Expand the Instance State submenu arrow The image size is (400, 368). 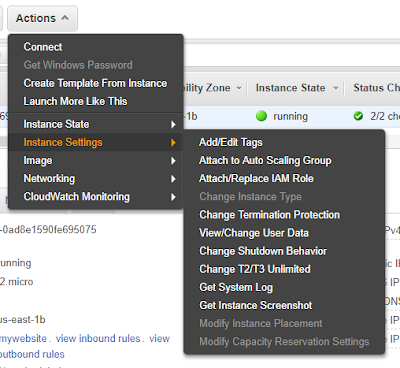click(173, 125)
